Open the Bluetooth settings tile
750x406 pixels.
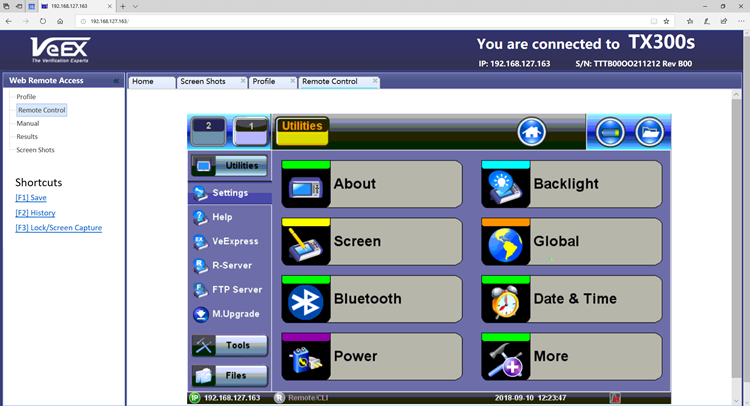(x=372, y=299)
